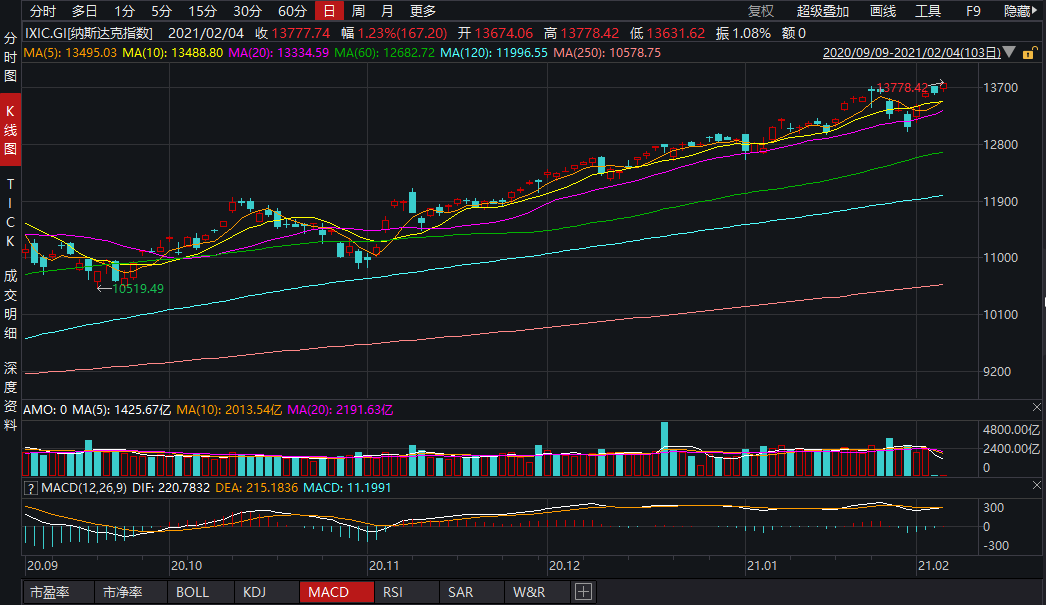Open the date range dropdown triangle
This screenshot has width=1046, height=605.
[1009, 52]
